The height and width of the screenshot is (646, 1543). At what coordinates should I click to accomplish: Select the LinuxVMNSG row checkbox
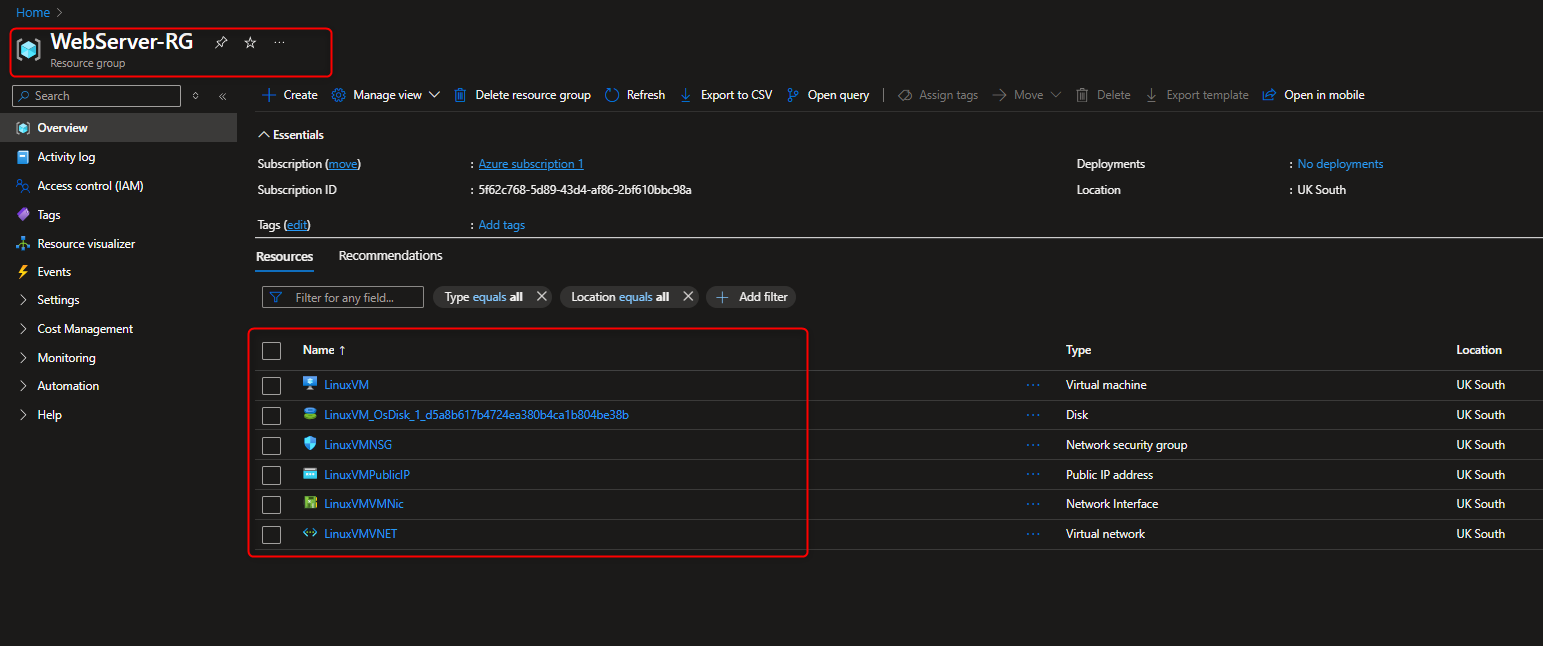(x=271, y=444)
